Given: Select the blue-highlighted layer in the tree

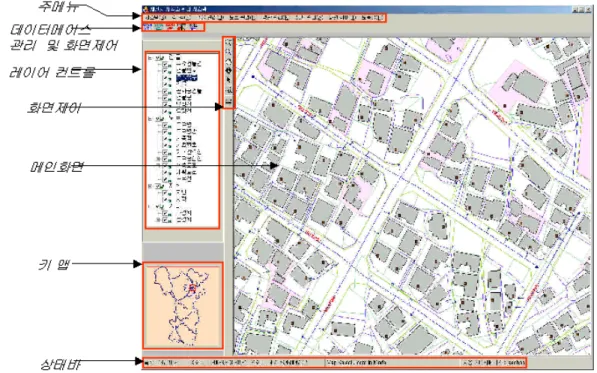Looking at the screenshot, I should click(187, 78).
